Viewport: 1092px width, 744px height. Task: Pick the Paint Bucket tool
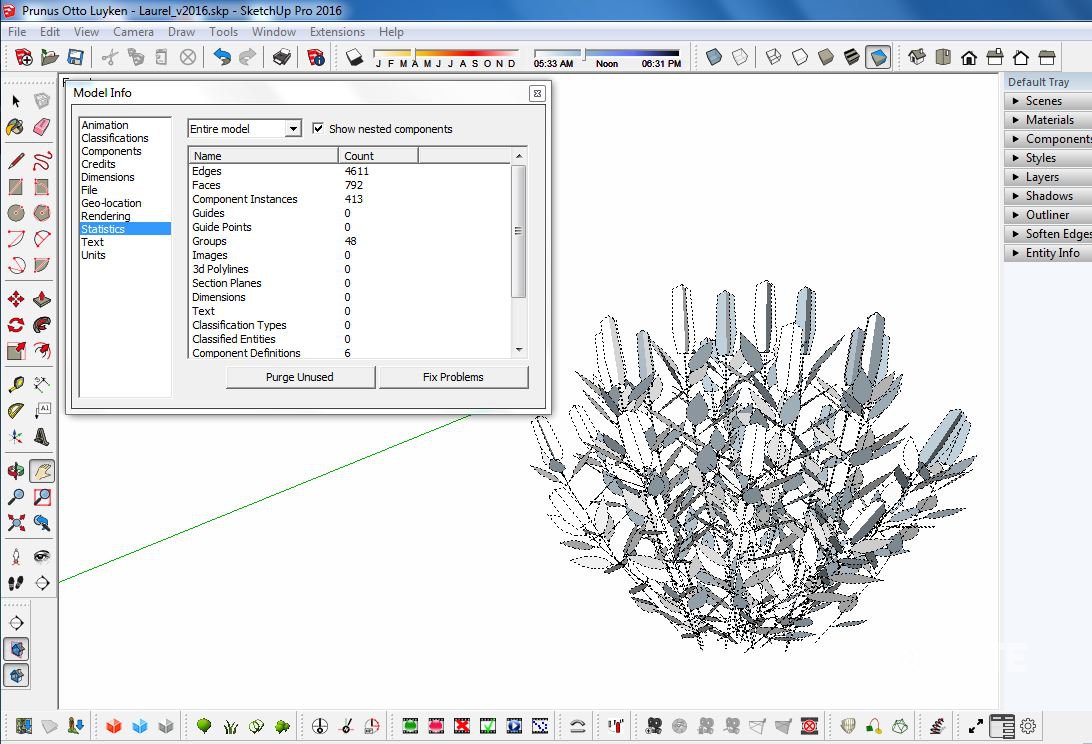tap(16, 127)
